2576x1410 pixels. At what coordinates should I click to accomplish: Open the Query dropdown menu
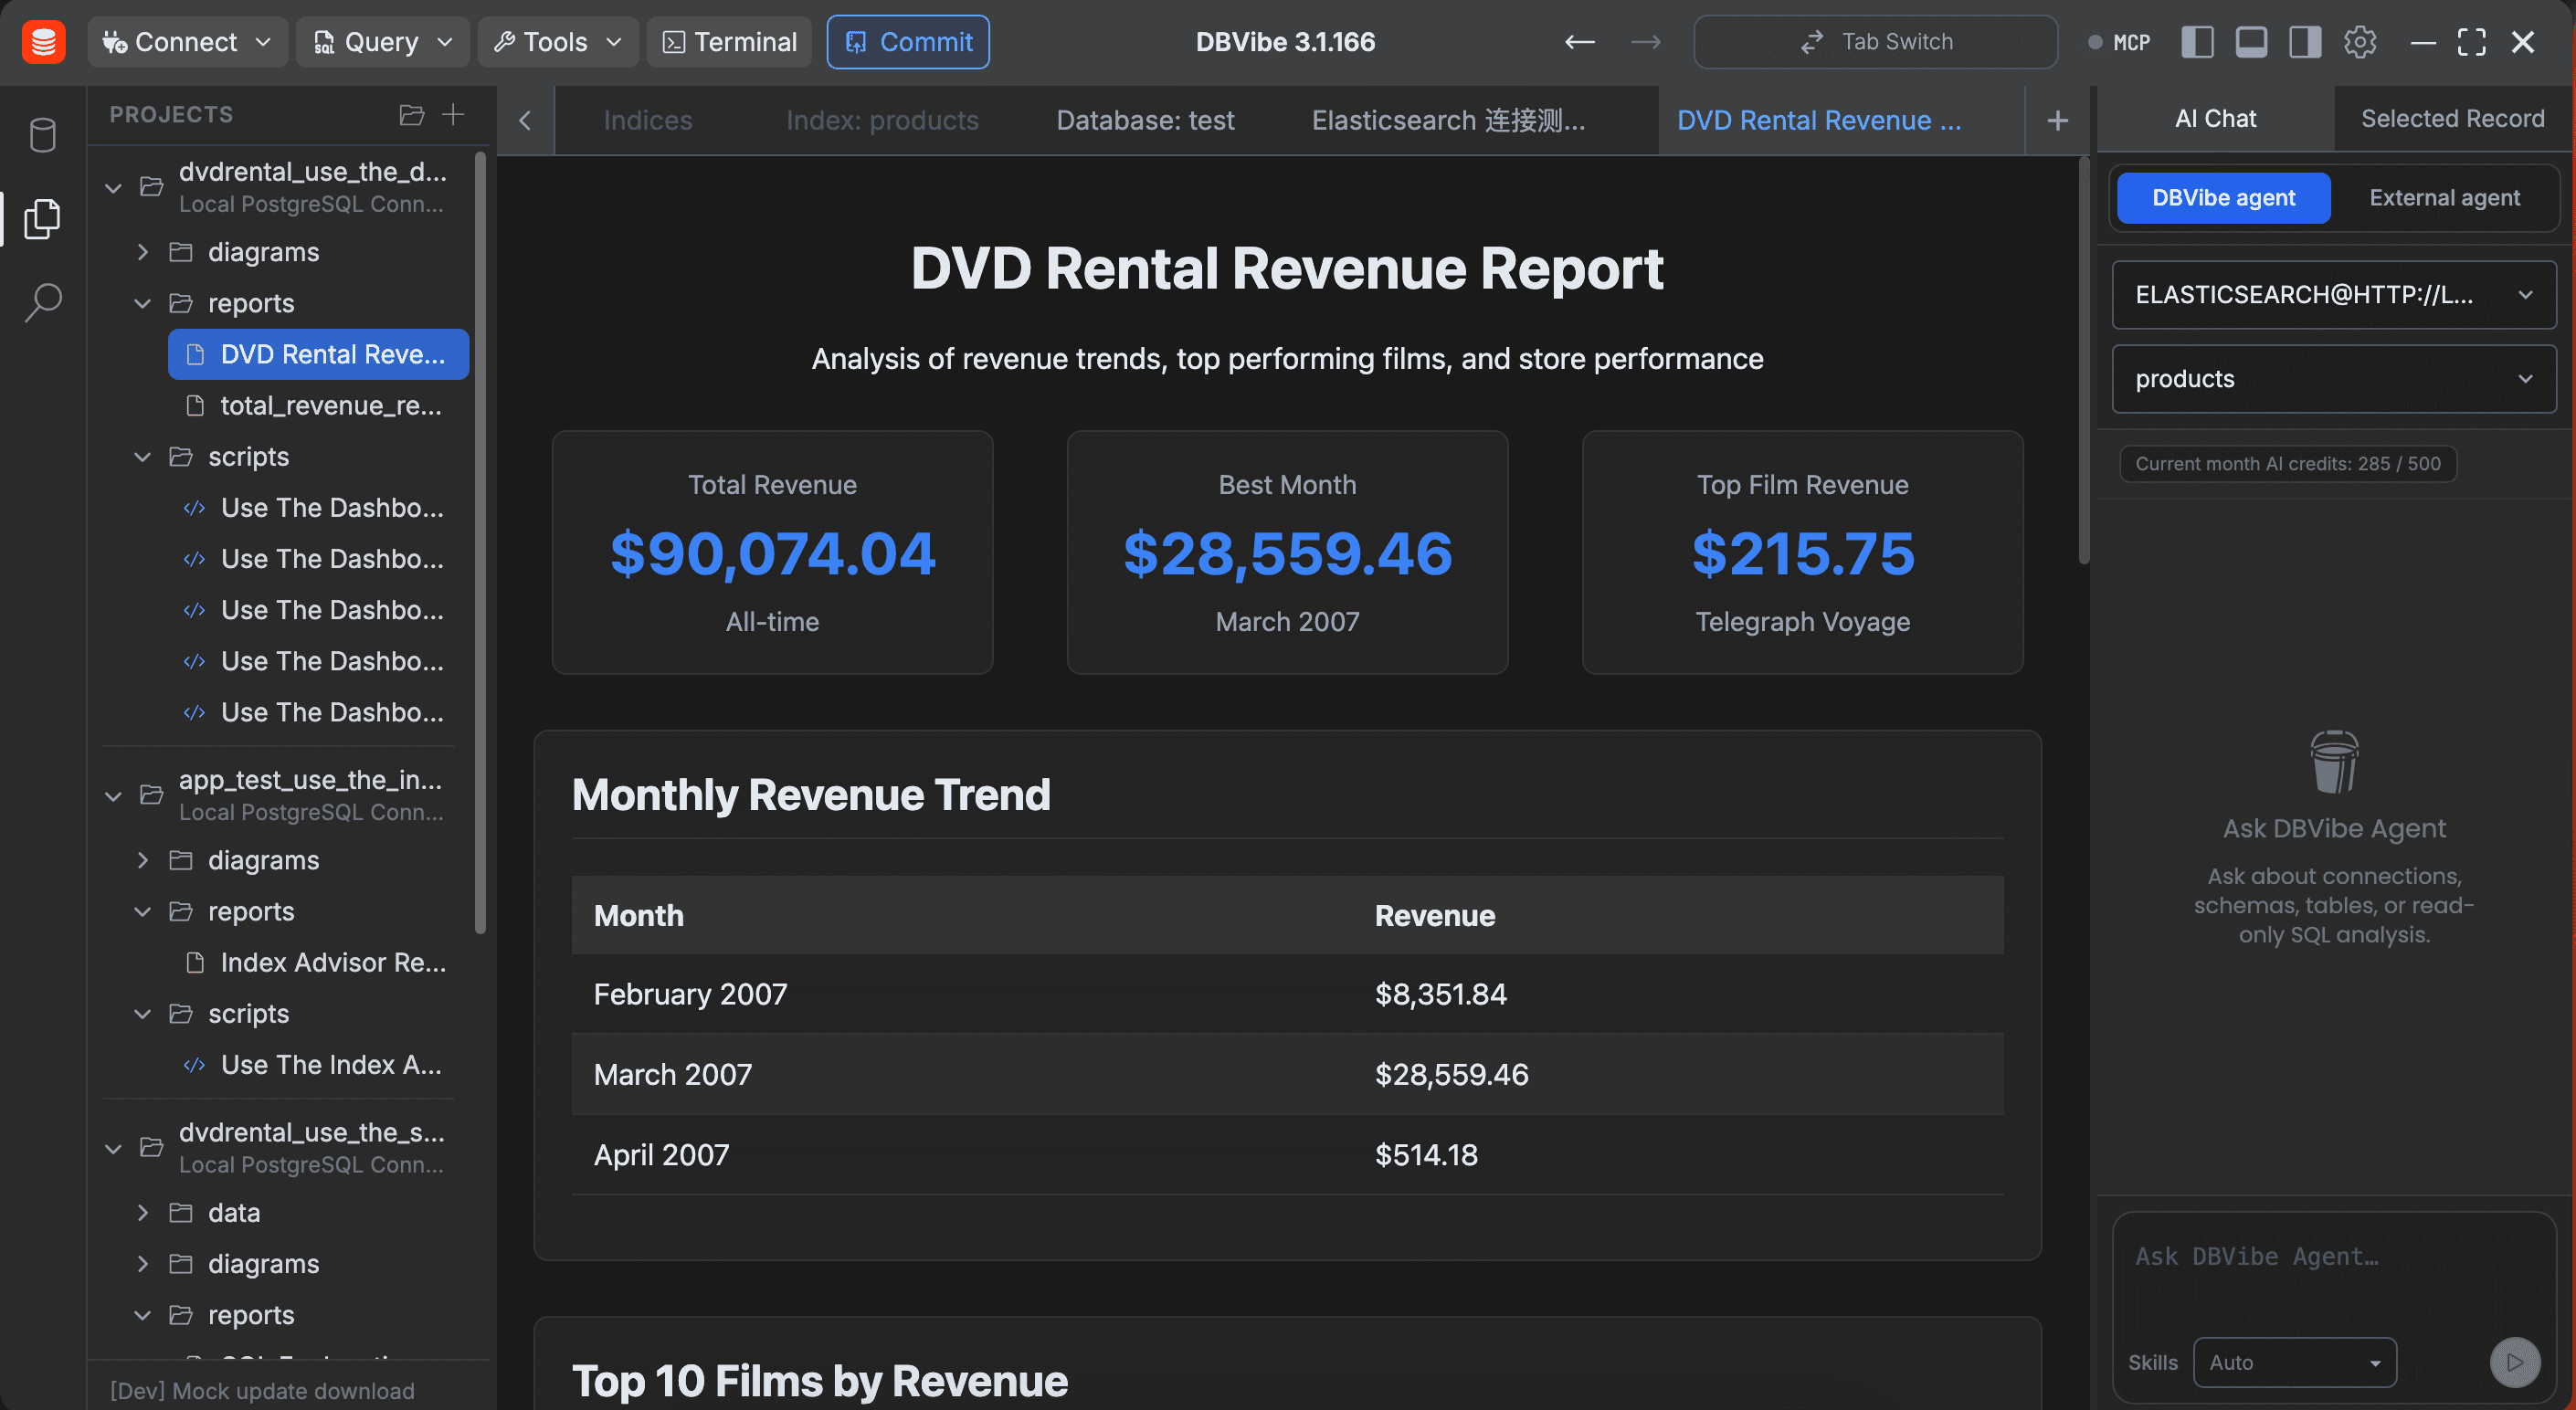click(383, 42)
